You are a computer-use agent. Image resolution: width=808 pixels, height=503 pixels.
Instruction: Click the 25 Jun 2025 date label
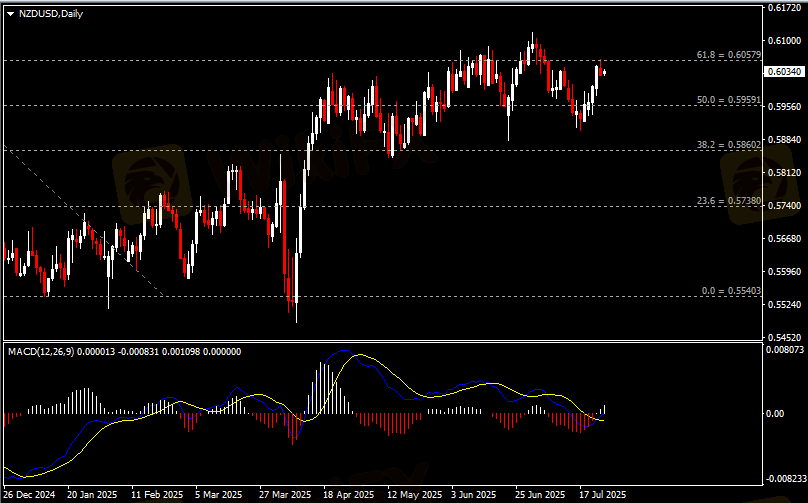click(x=541, y=495)
